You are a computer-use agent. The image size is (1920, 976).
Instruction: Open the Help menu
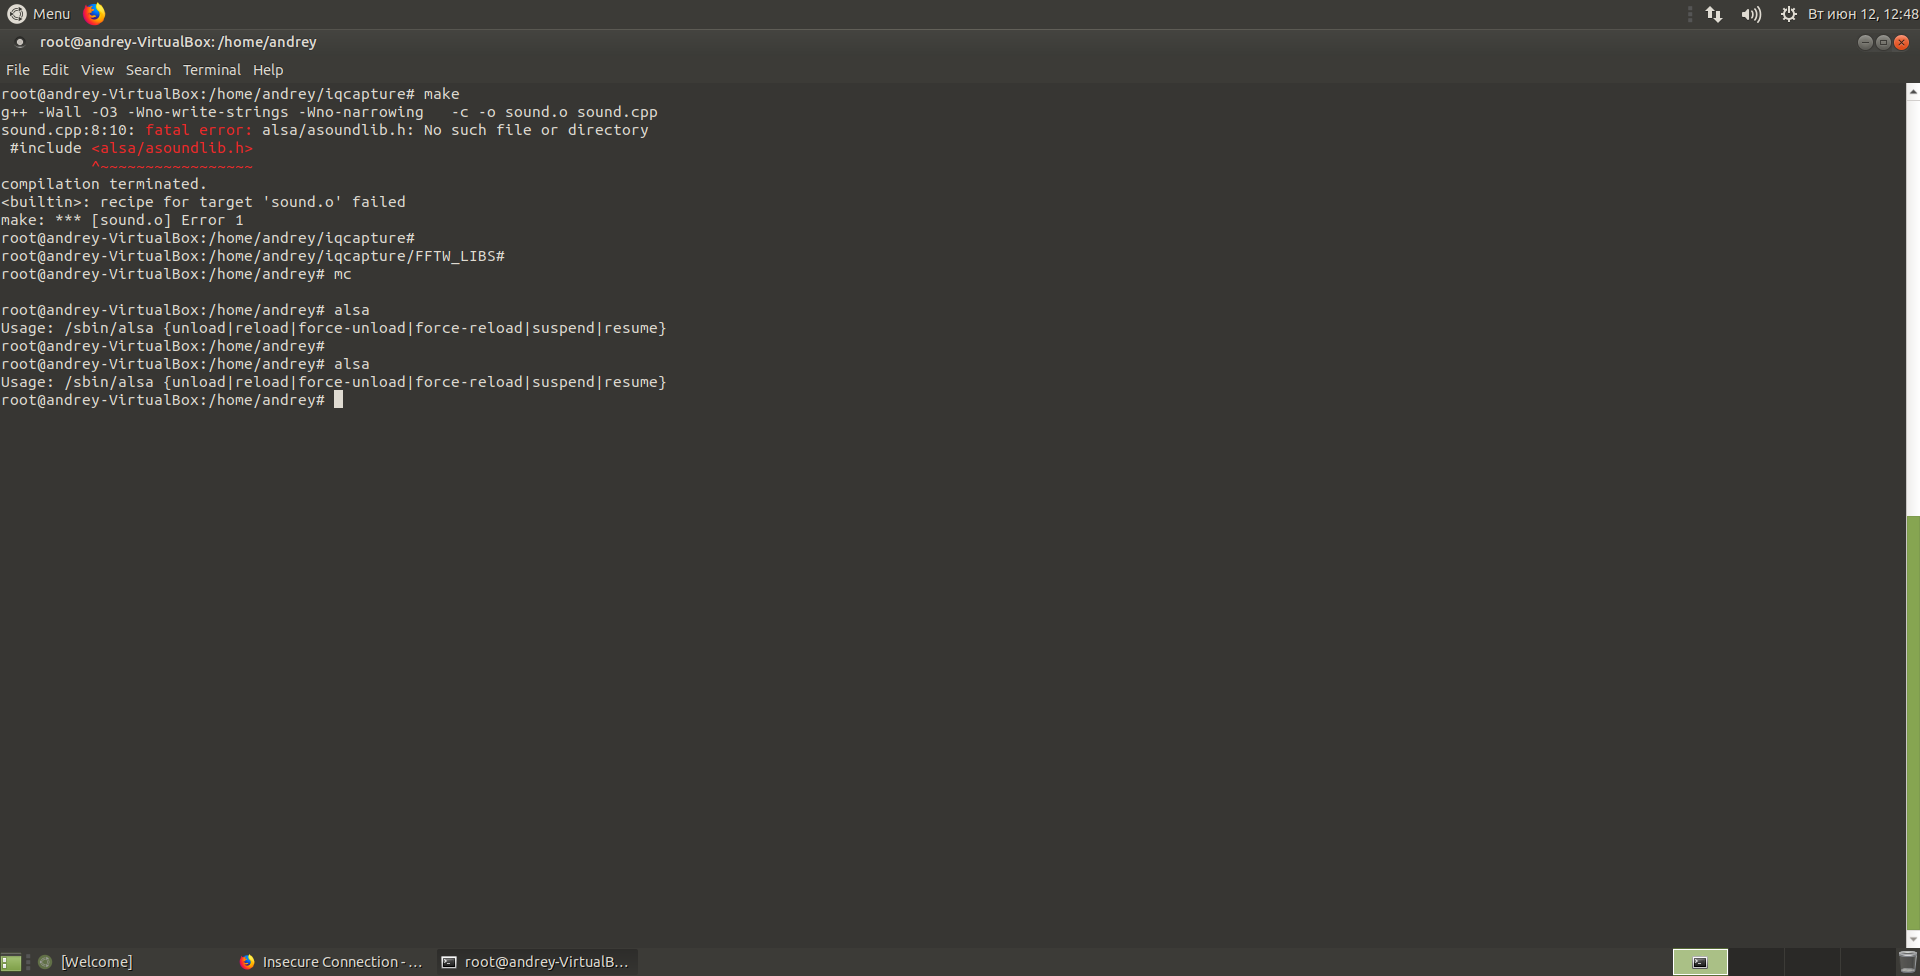click(x=268, y=70)
